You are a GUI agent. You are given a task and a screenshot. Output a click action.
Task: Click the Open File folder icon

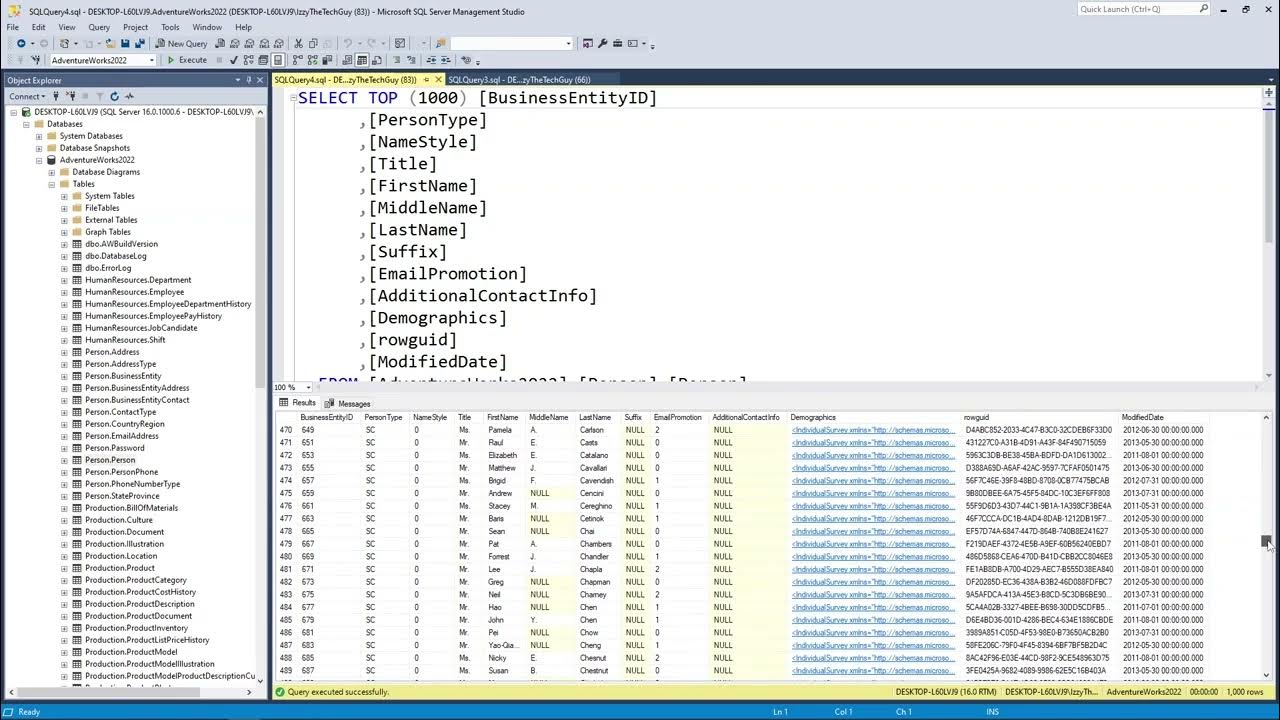pos(110,44)
